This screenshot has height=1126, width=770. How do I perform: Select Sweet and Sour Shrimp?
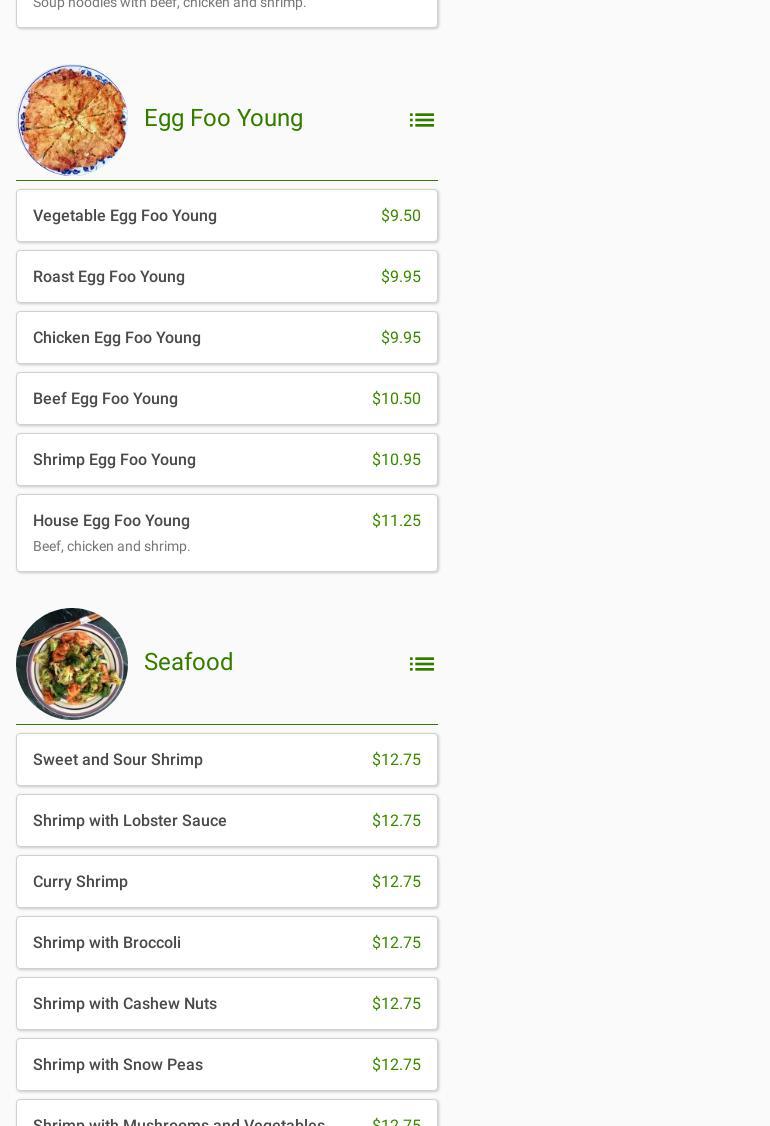(x=226, y=760)
